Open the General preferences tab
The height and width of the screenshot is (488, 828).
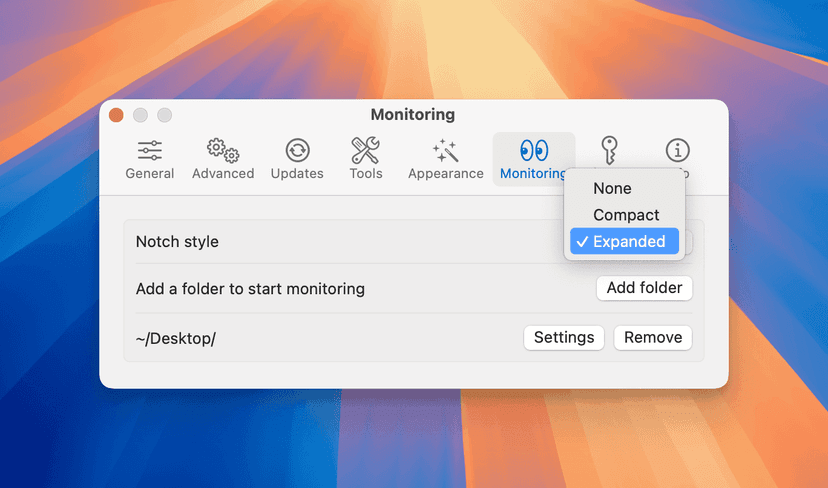point(149,159)
